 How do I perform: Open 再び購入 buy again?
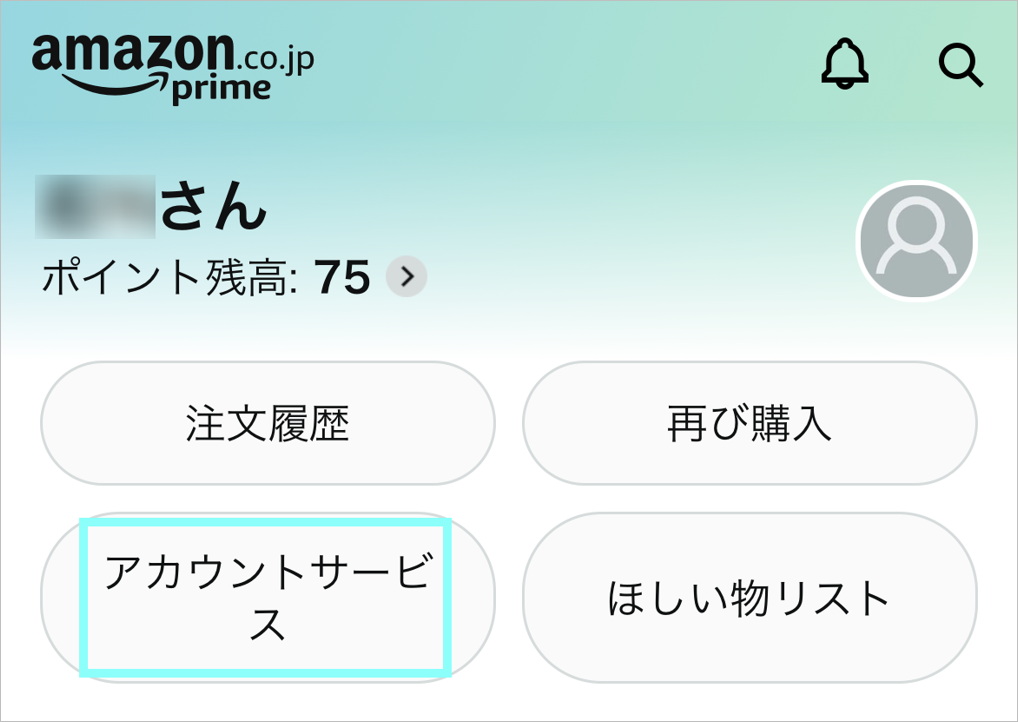click(748, 423)
